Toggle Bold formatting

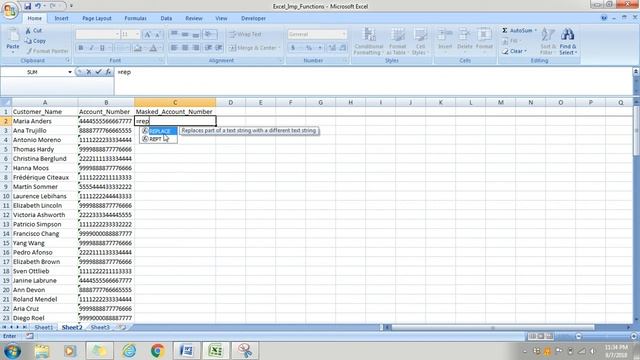tap(81, 48)
